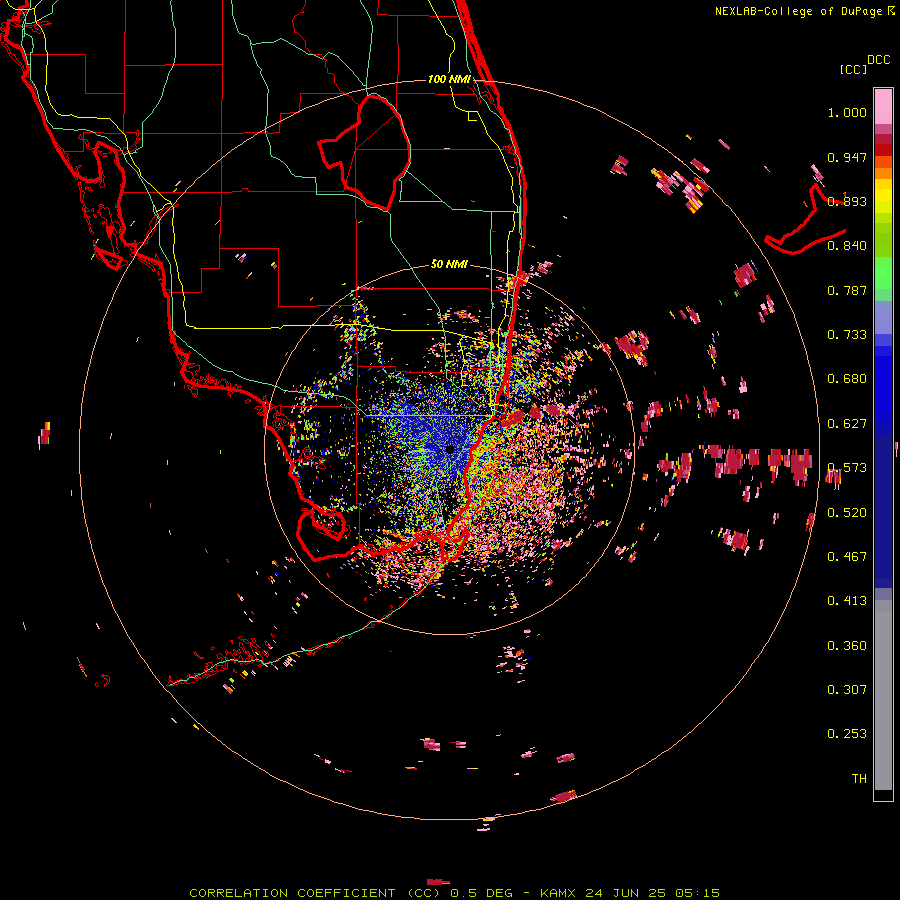This screenshot has width=900, height=900.
Task: Click the 0.787 value on the color scale
Action: [x=847, y=290]
